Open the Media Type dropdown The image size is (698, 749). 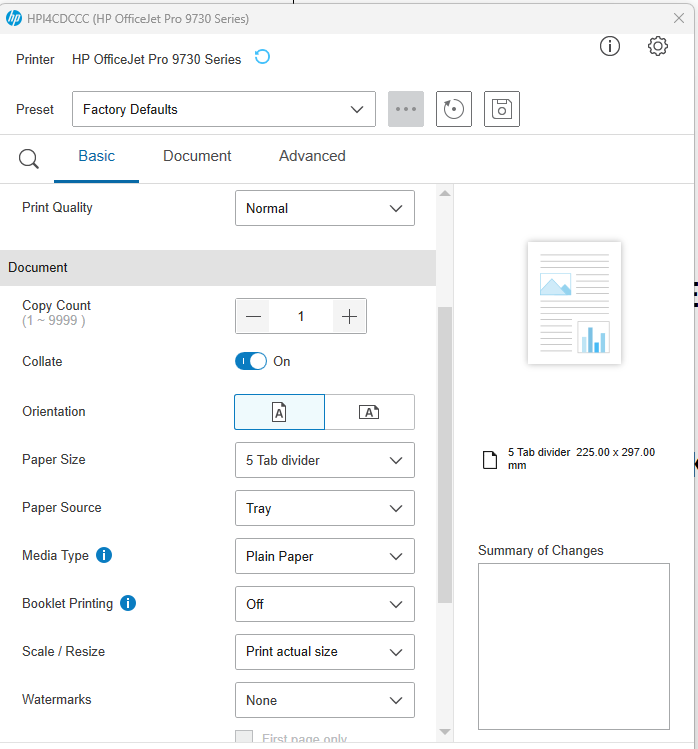(x=325, y=556)
